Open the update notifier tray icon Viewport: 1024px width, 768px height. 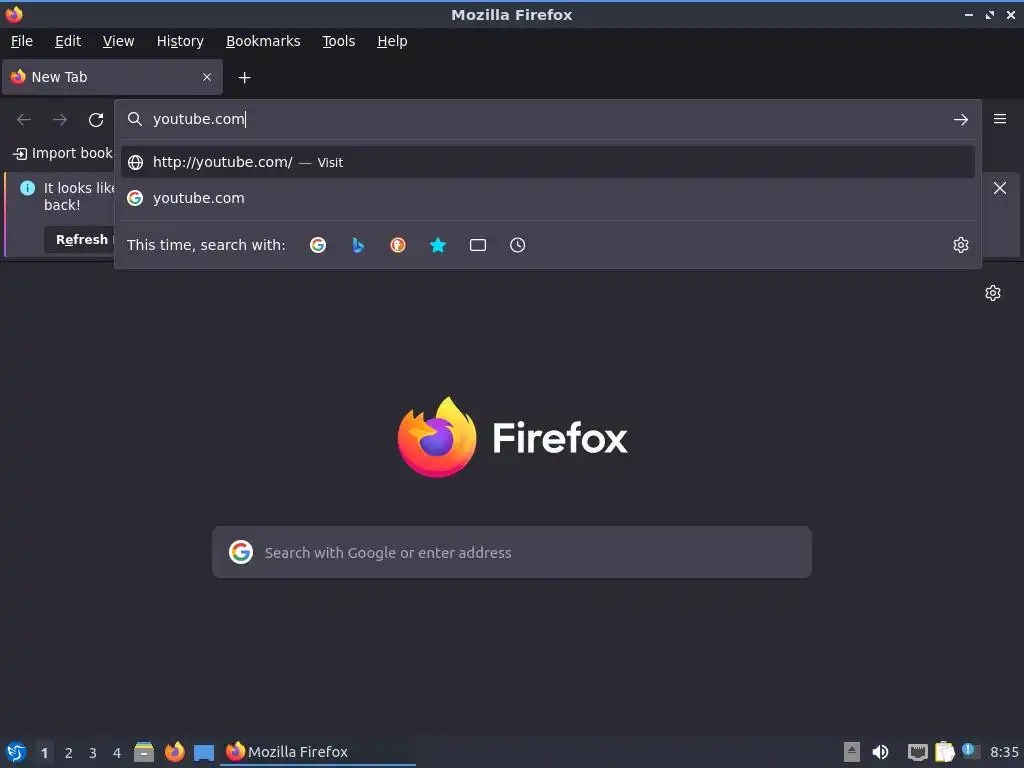[971, 751]
